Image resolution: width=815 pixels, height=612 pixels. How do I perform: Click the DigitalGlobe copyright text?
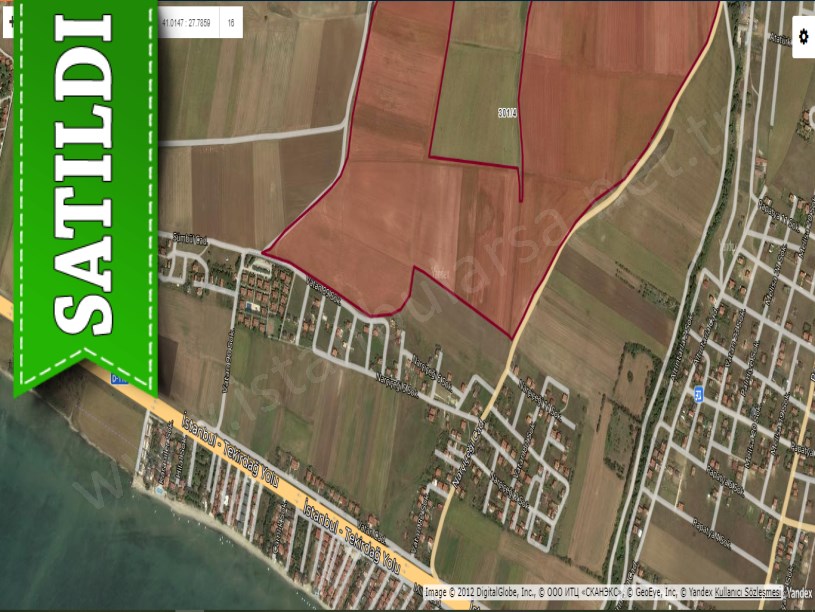coord(481,593)
